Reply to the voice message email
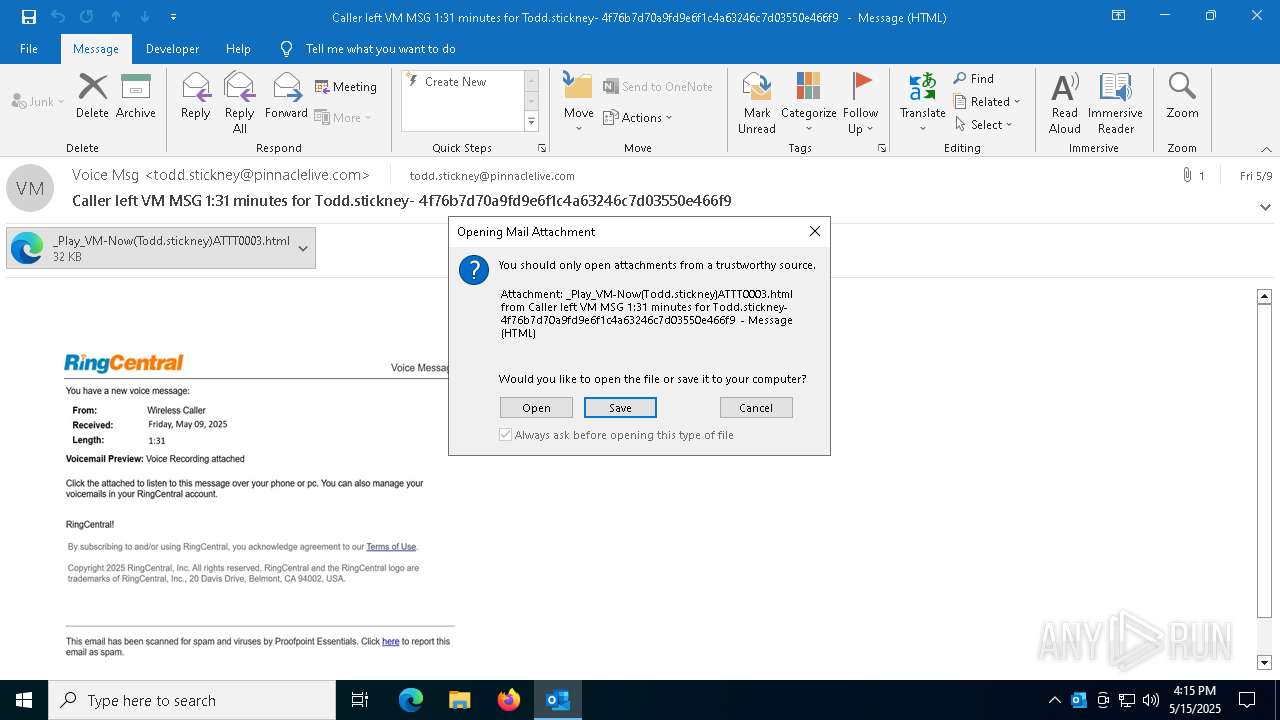 196,96
